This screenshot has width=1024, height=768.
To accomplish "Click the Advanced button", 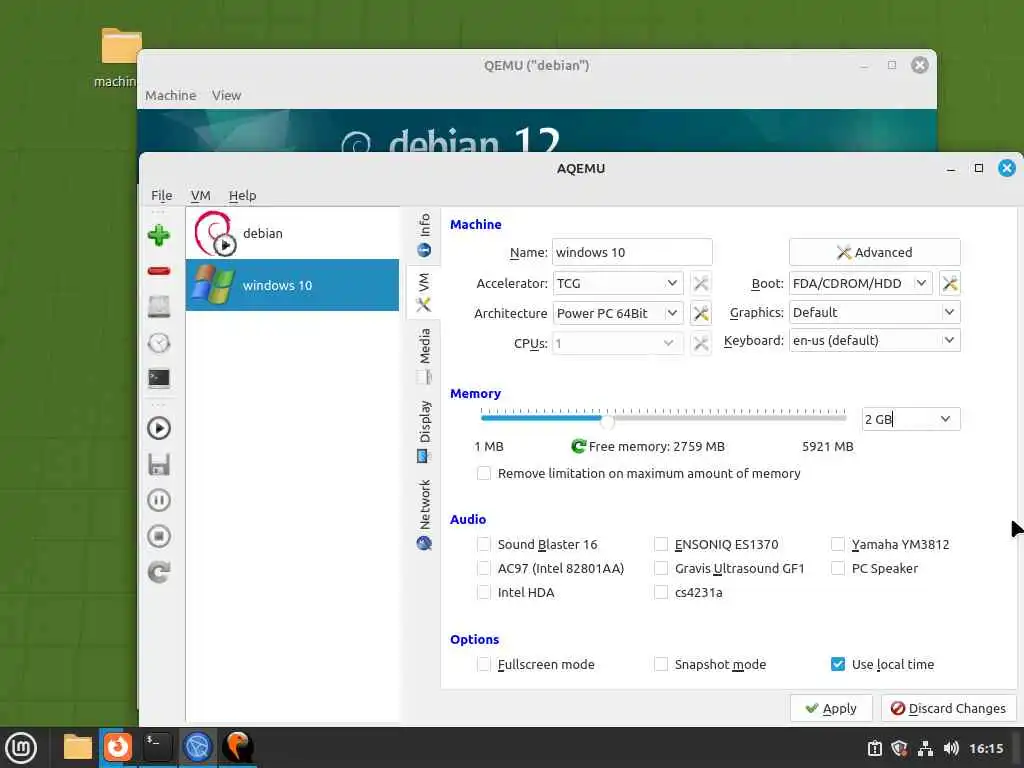I will (875, 252).
